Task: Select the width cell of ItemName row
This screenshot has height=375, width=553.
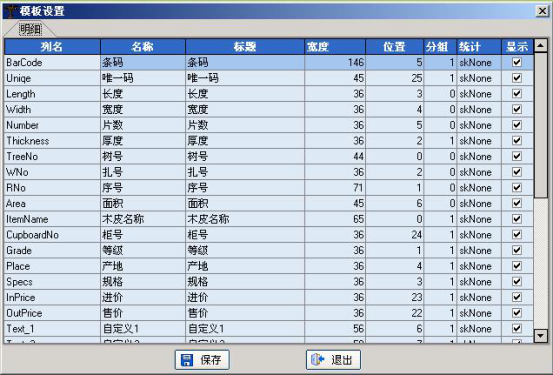Action: pyautogui.click(x=335, y=219)
